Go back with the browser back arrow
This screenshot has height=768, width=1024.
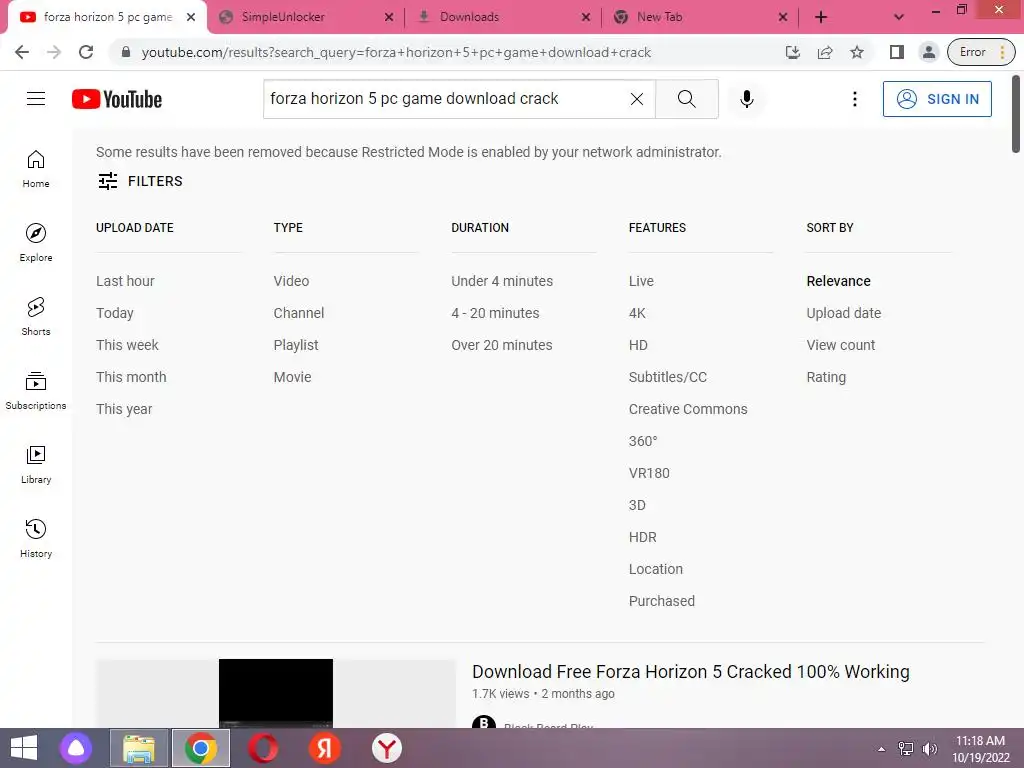click(22, 52)
